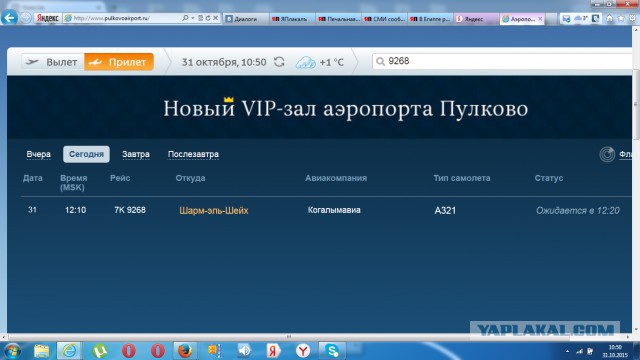Switch board to Вылет departures

pyautogui.click(x=53, y=62)
